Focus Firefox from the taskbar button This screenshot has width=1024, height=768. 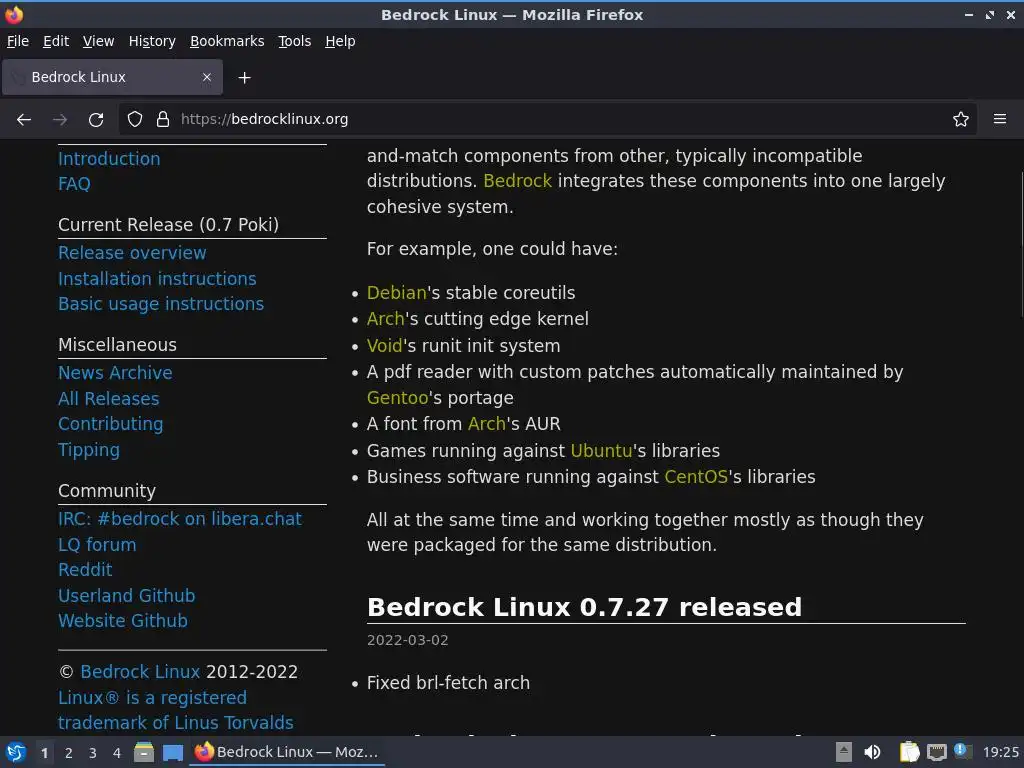click(287, 752)
